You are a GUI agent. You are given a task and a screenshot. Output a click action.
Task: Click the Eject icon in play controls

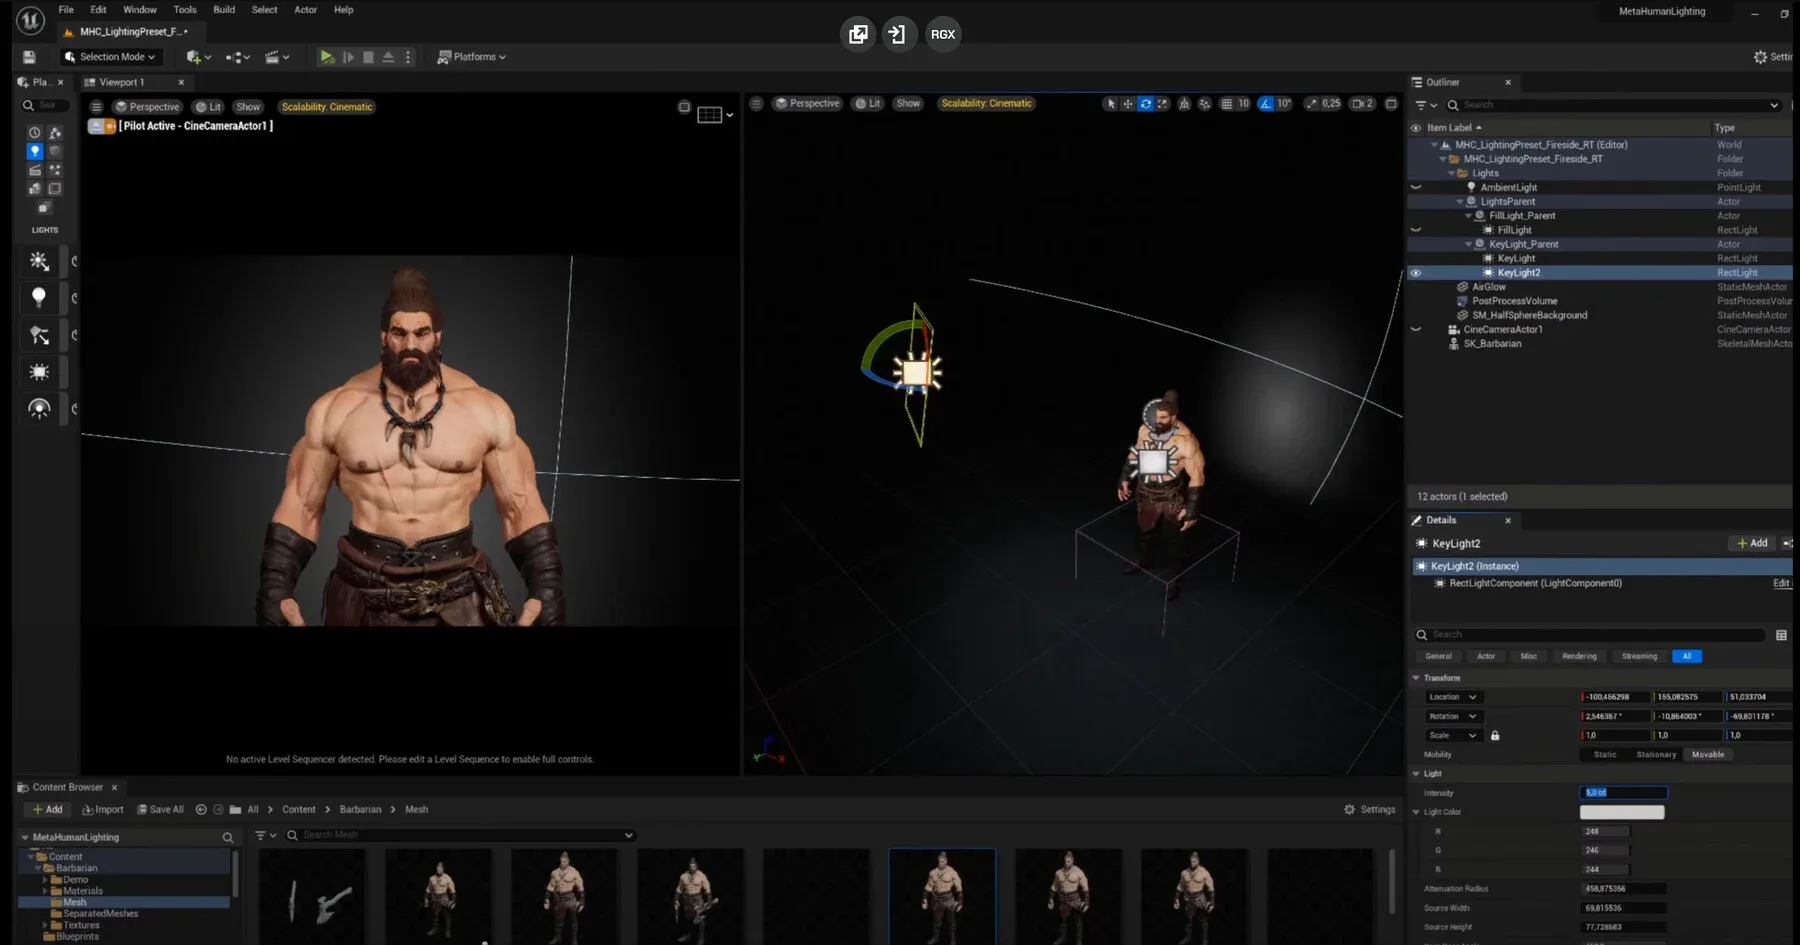point(388,57)
